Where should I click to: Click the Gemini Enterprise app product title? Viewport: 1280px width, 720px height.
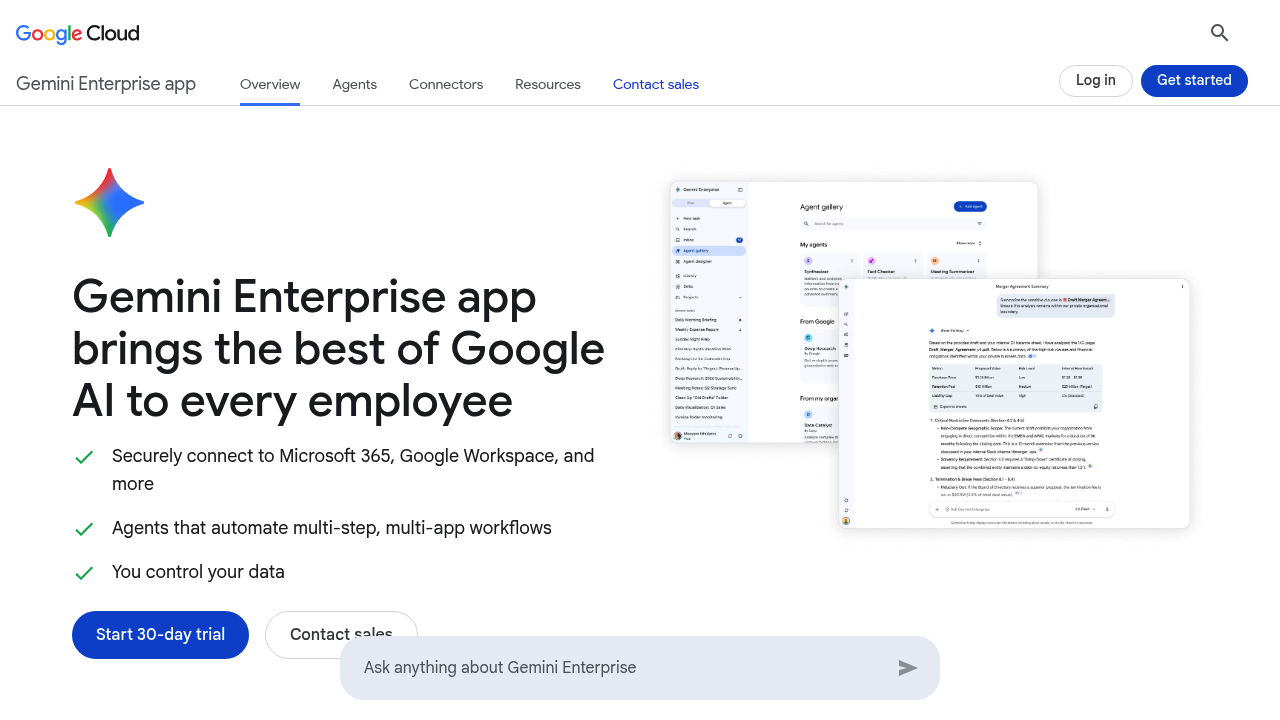pos(106,85)
